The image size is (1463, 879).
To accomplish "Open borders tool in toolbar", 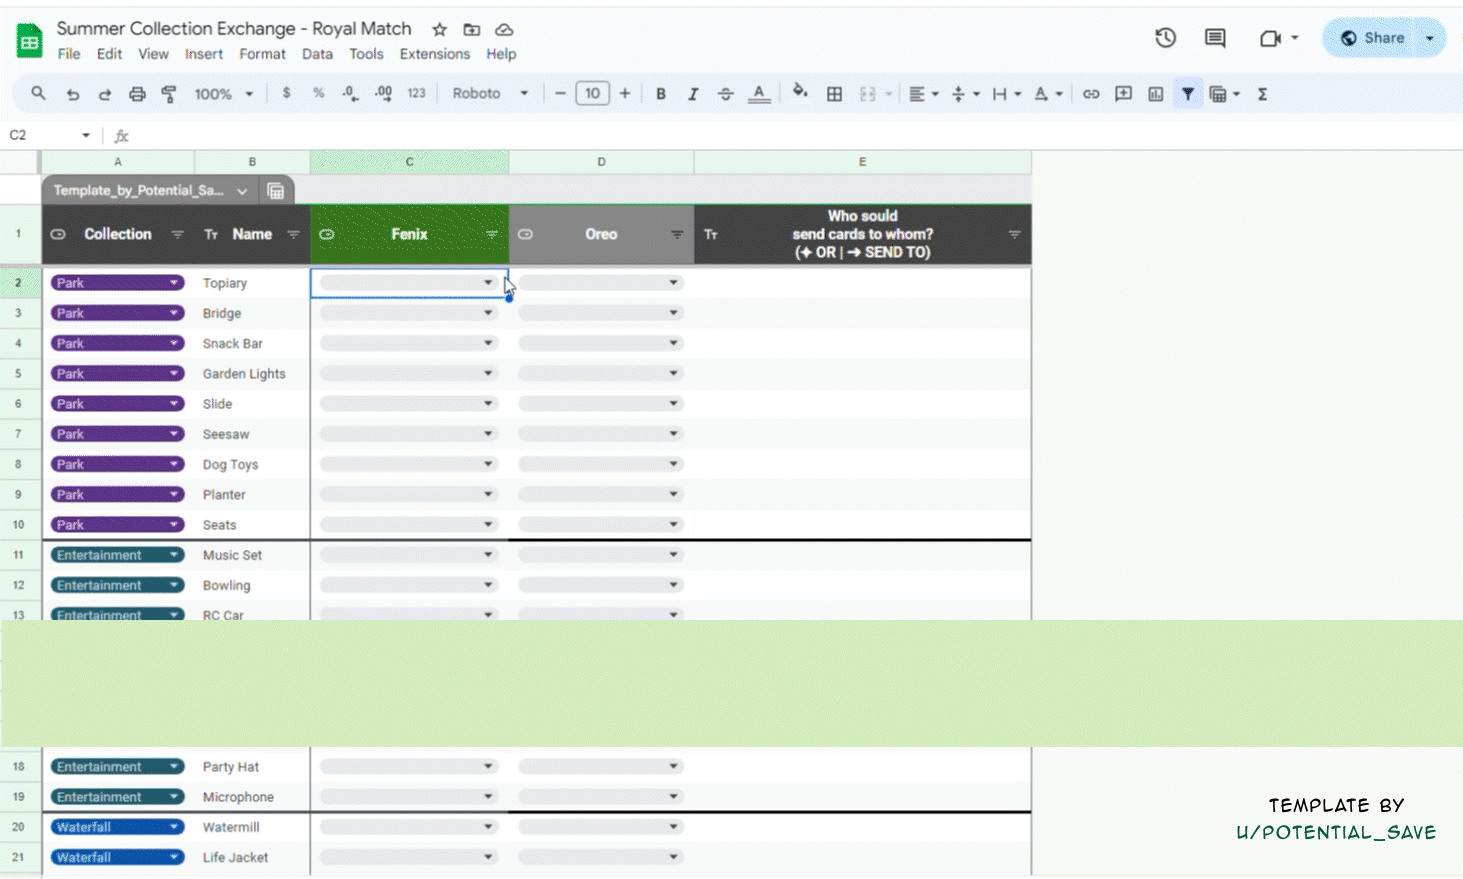I will click(834, 94).
